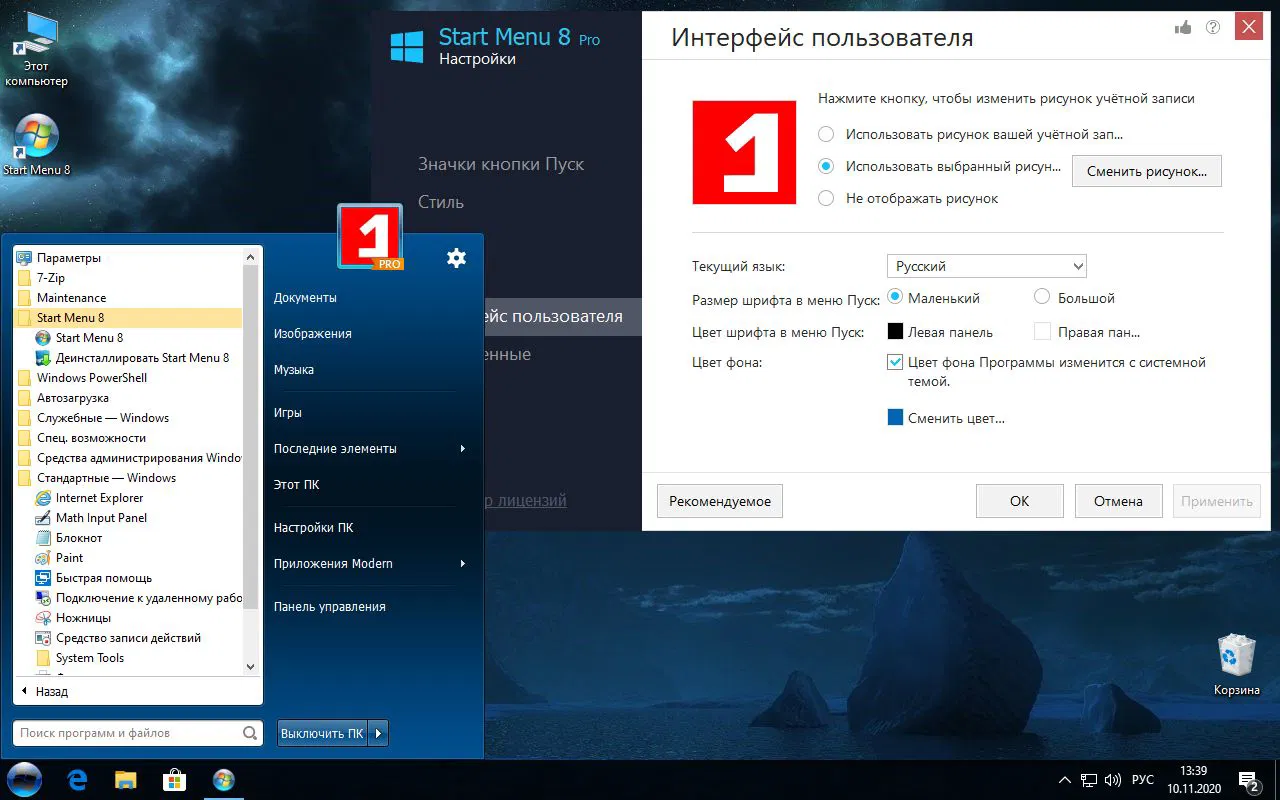The image size is (1280, 800).
Task: Click the 'Сменить рисунок...' button
Action: (1146, 170)
